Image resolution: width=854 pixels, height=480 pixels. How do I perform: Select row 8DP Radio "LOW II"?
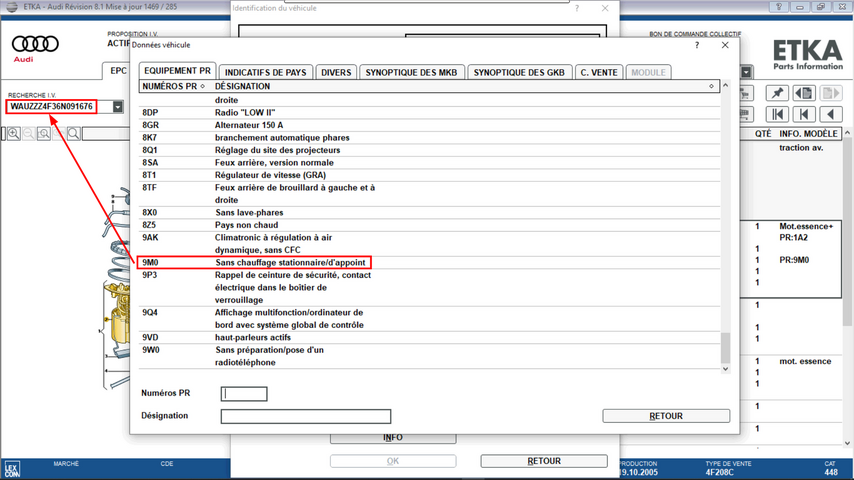429,113
